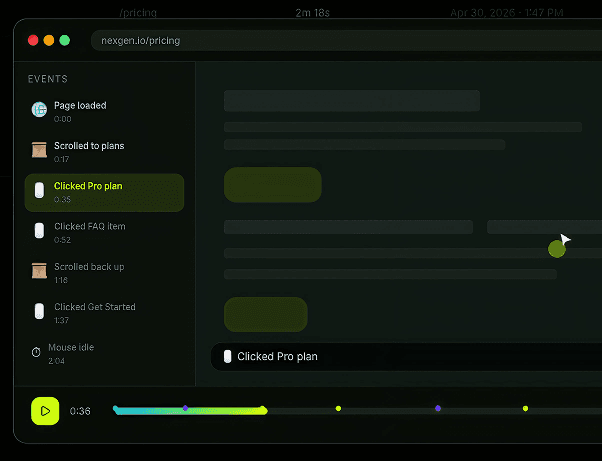The image size is (602, 461).
Task: Select the Scrolled to plans event
Action: tap(104, 152)
